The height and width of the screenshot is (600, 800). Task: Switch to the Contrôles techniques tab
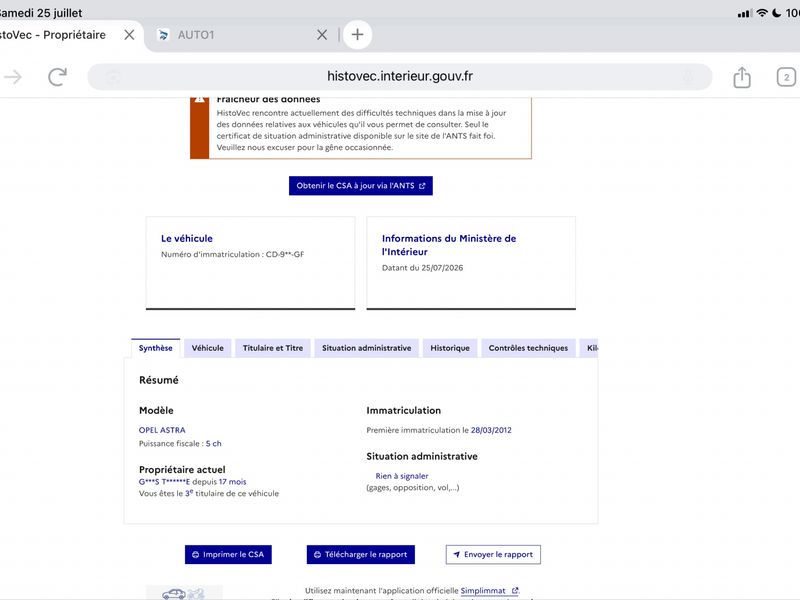click(528, 348)
